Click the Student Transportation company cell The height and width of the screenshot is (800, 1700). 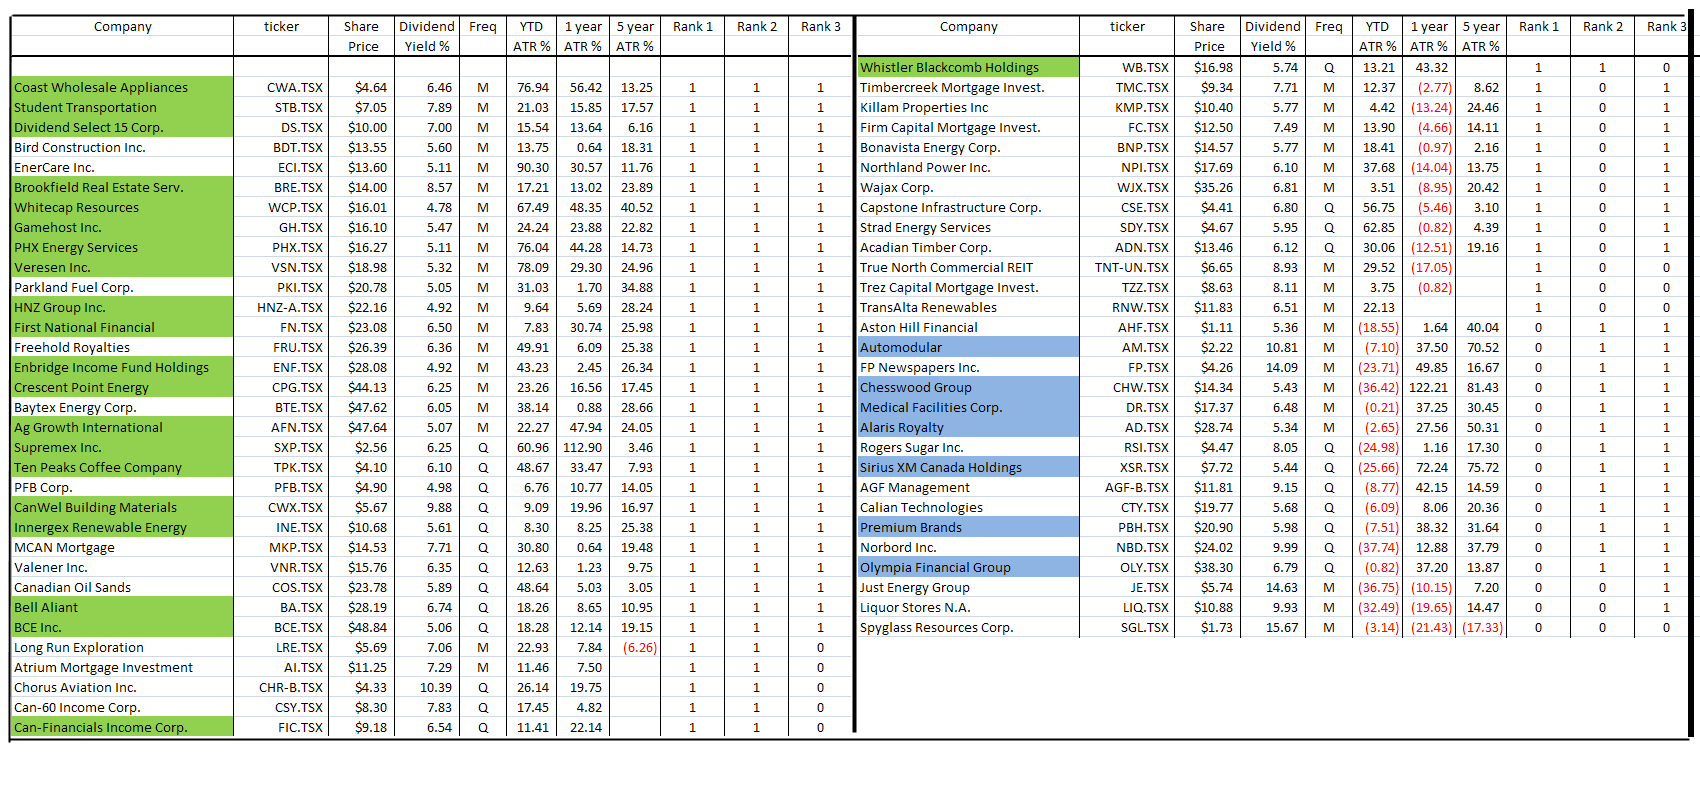click(x=122, y=107)
